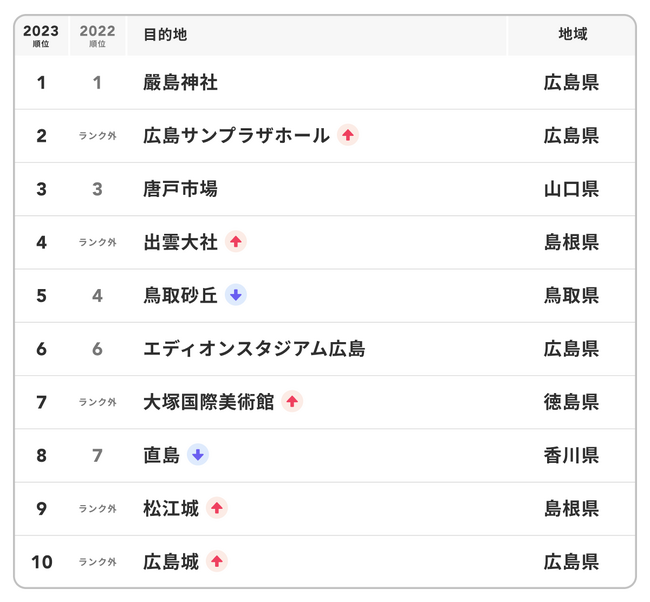The width and height of the screenshot is (650, 602).
Task: Click 徳島県 in the region column
Action: (571, 402)
